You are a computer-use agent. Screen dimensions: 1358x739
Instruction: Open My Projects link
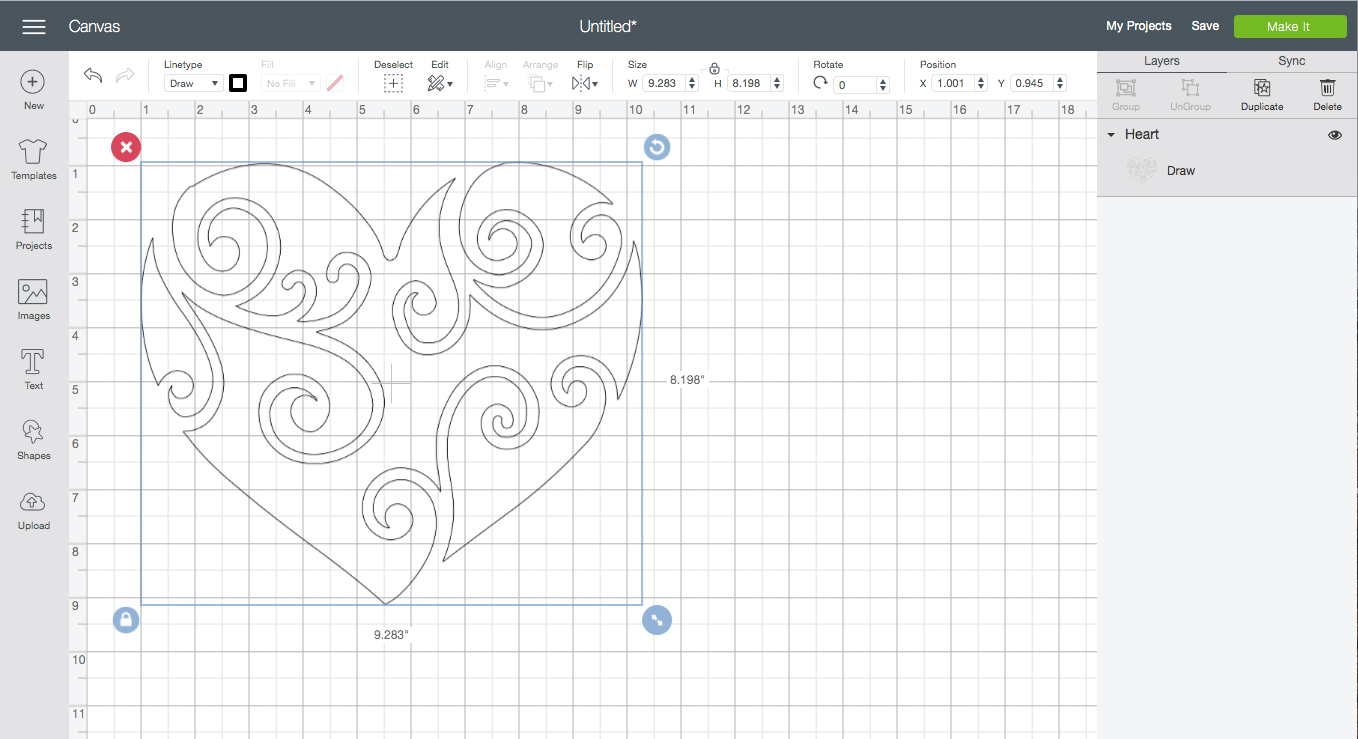[1138, 26]
